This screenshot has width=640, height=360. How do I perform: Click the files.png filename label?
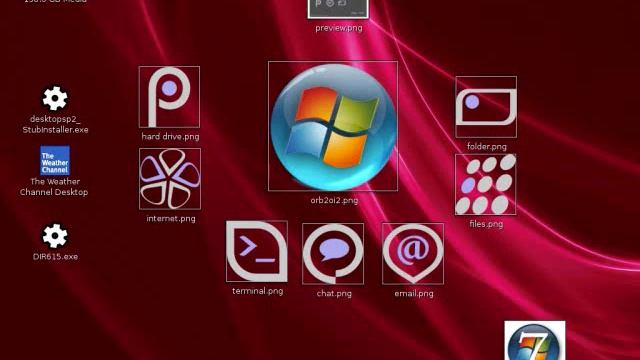click(x=486, y=224)
